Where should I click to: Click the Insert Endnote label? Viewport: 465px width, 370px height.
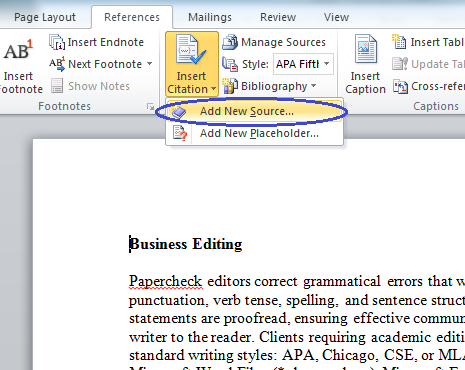click(x=106, y=42)
